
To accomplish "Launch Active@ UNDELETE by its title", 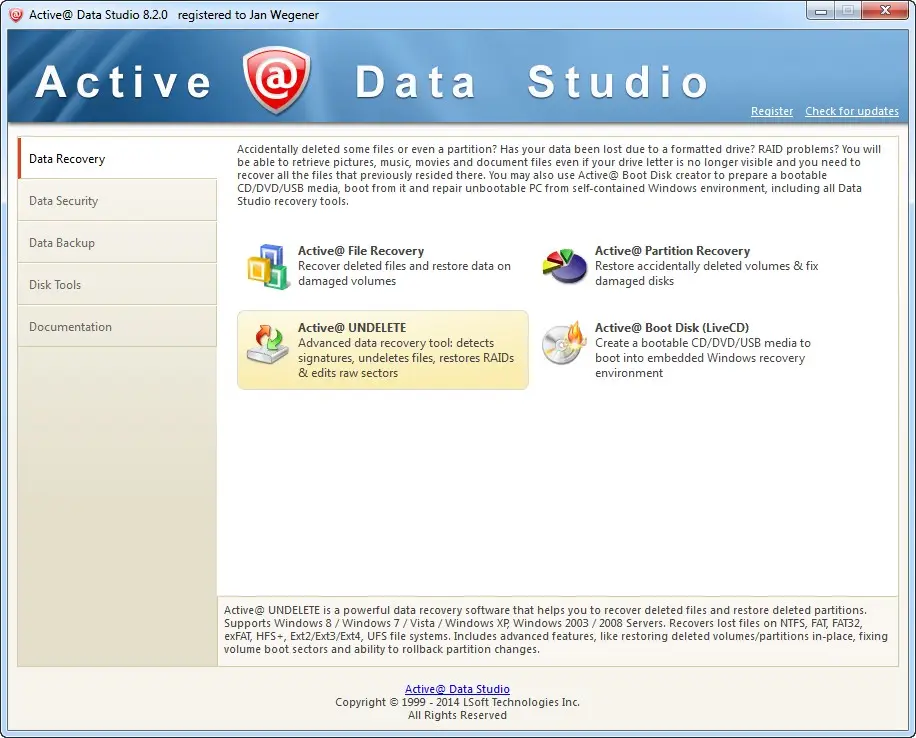I will (x=352, y=328).
